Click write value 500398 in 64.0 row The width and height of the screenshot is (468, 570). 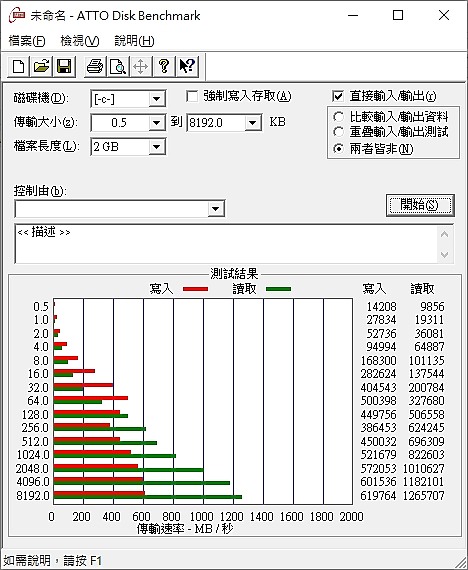(378, 401)
